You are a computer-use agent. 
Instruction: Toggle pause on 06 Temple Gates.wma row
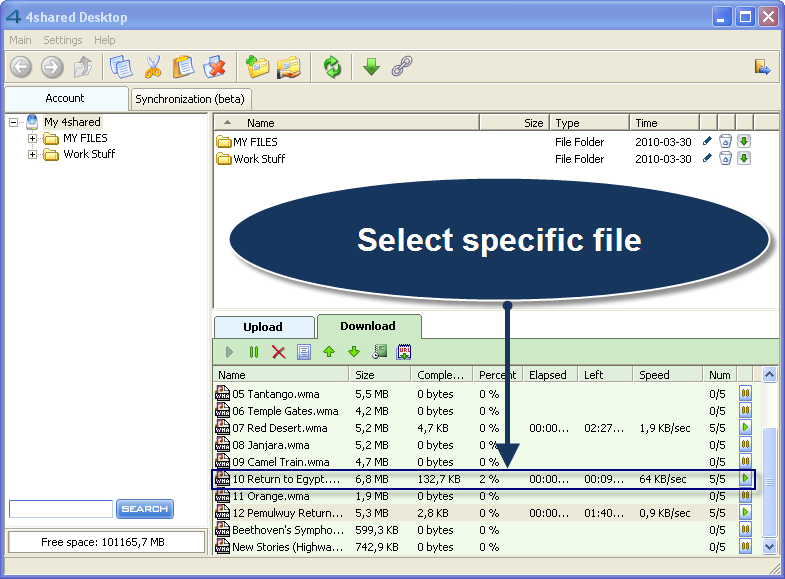pyautogui.click(x=745, y=410)
